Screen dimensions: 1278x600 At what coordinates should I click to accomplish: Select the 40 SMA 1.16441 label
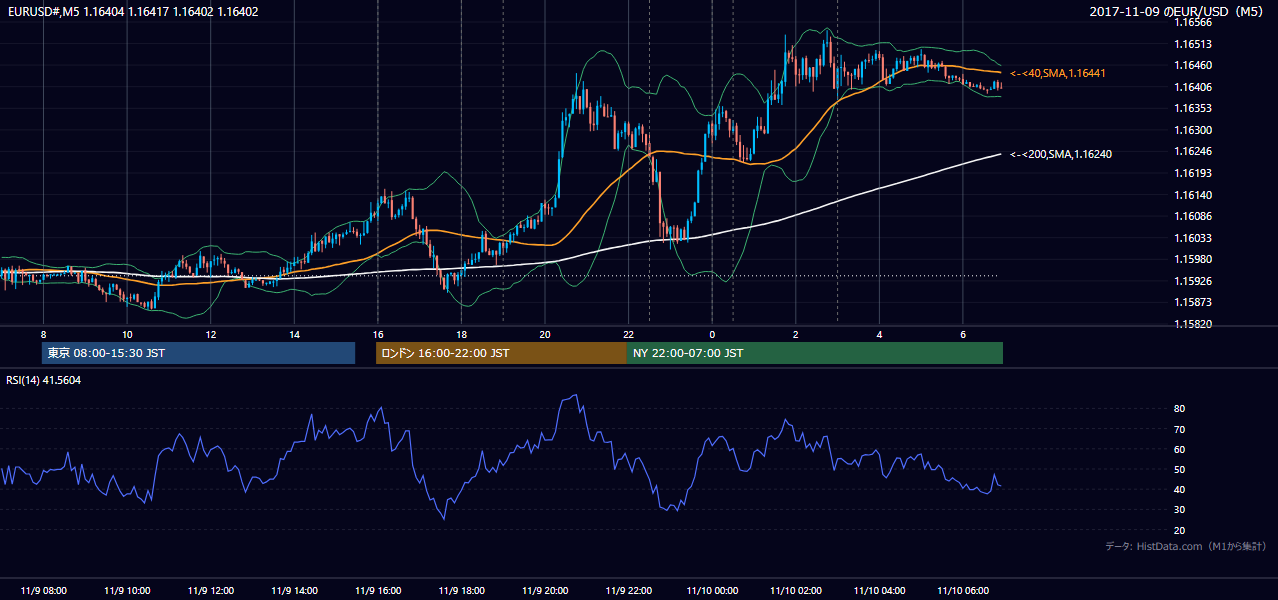(x=1058, y=74)
